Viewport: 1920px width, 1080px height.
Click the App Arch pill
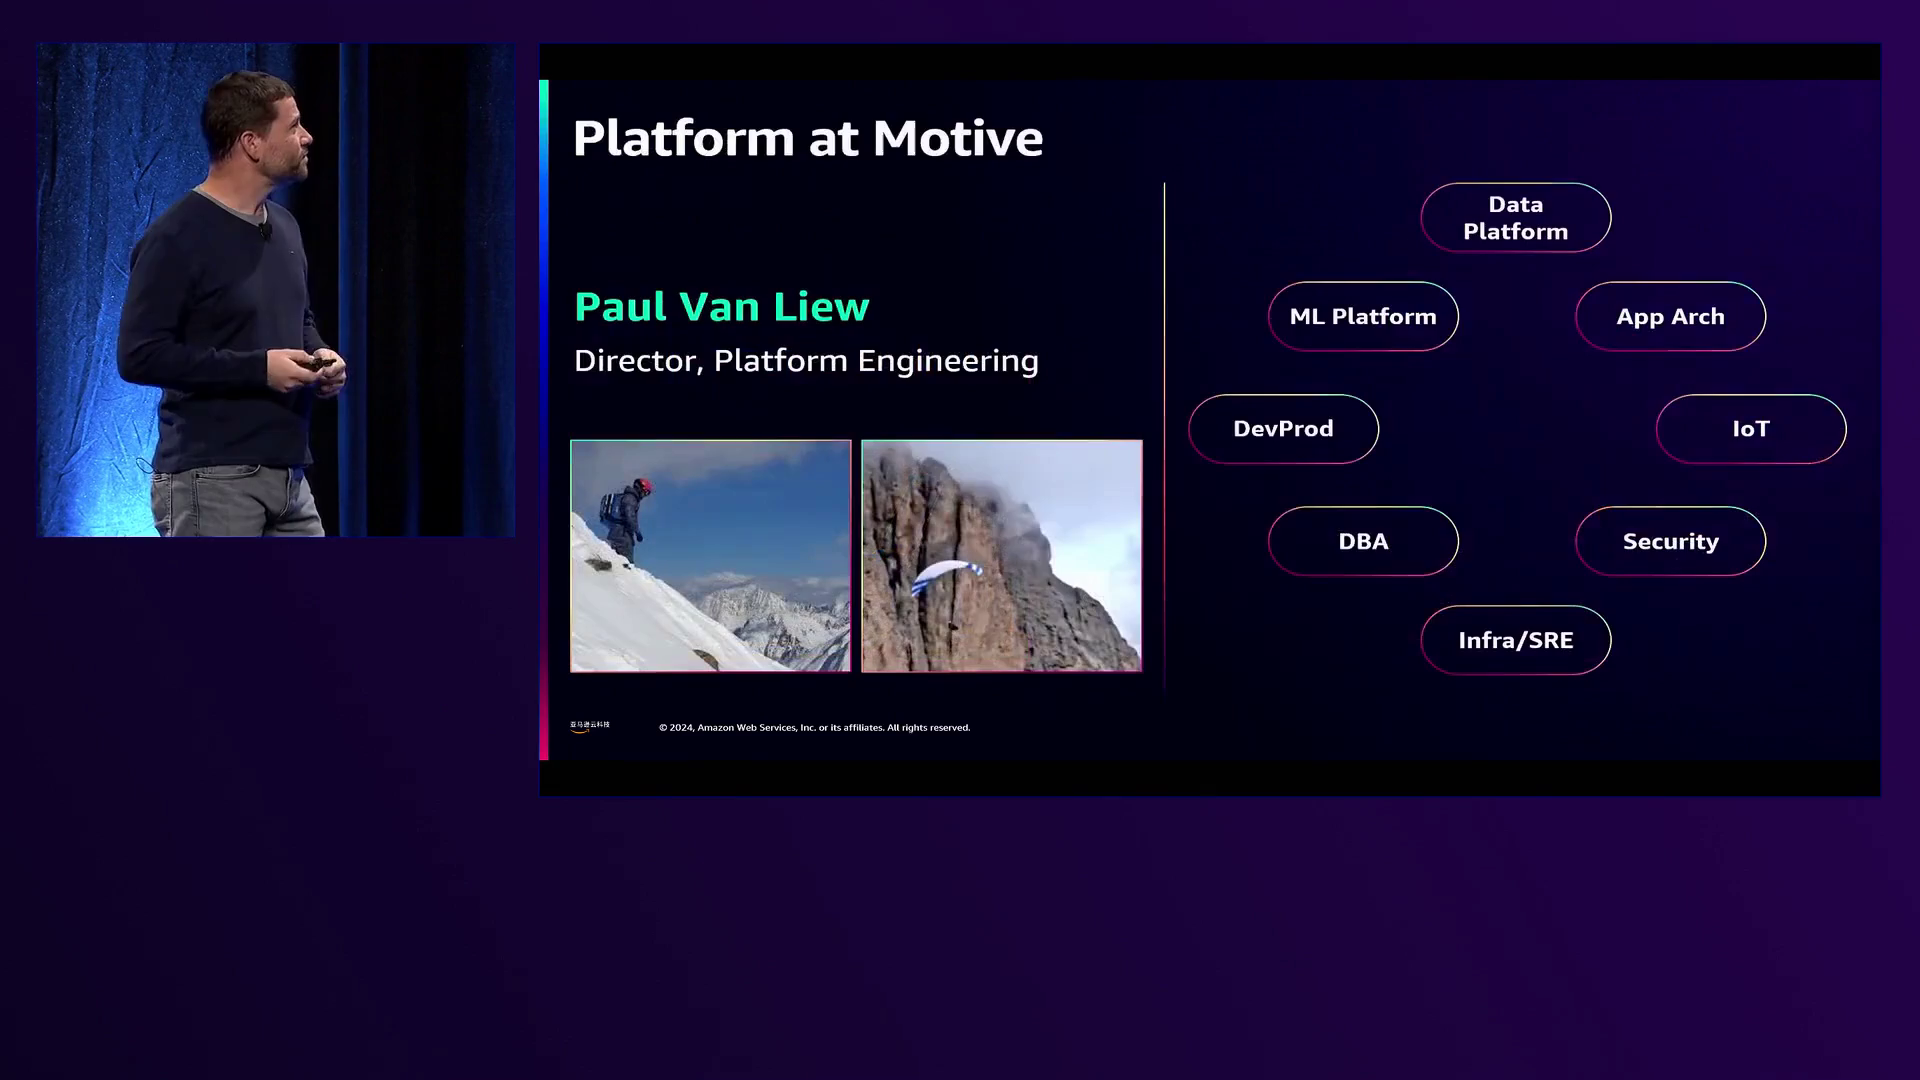tap(1670, 317)
